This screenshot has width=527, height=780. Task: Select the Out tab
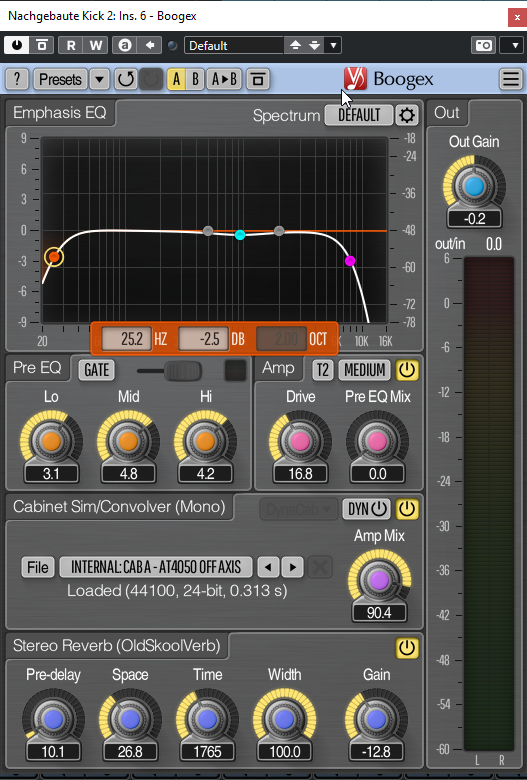[x=447, y=112]
